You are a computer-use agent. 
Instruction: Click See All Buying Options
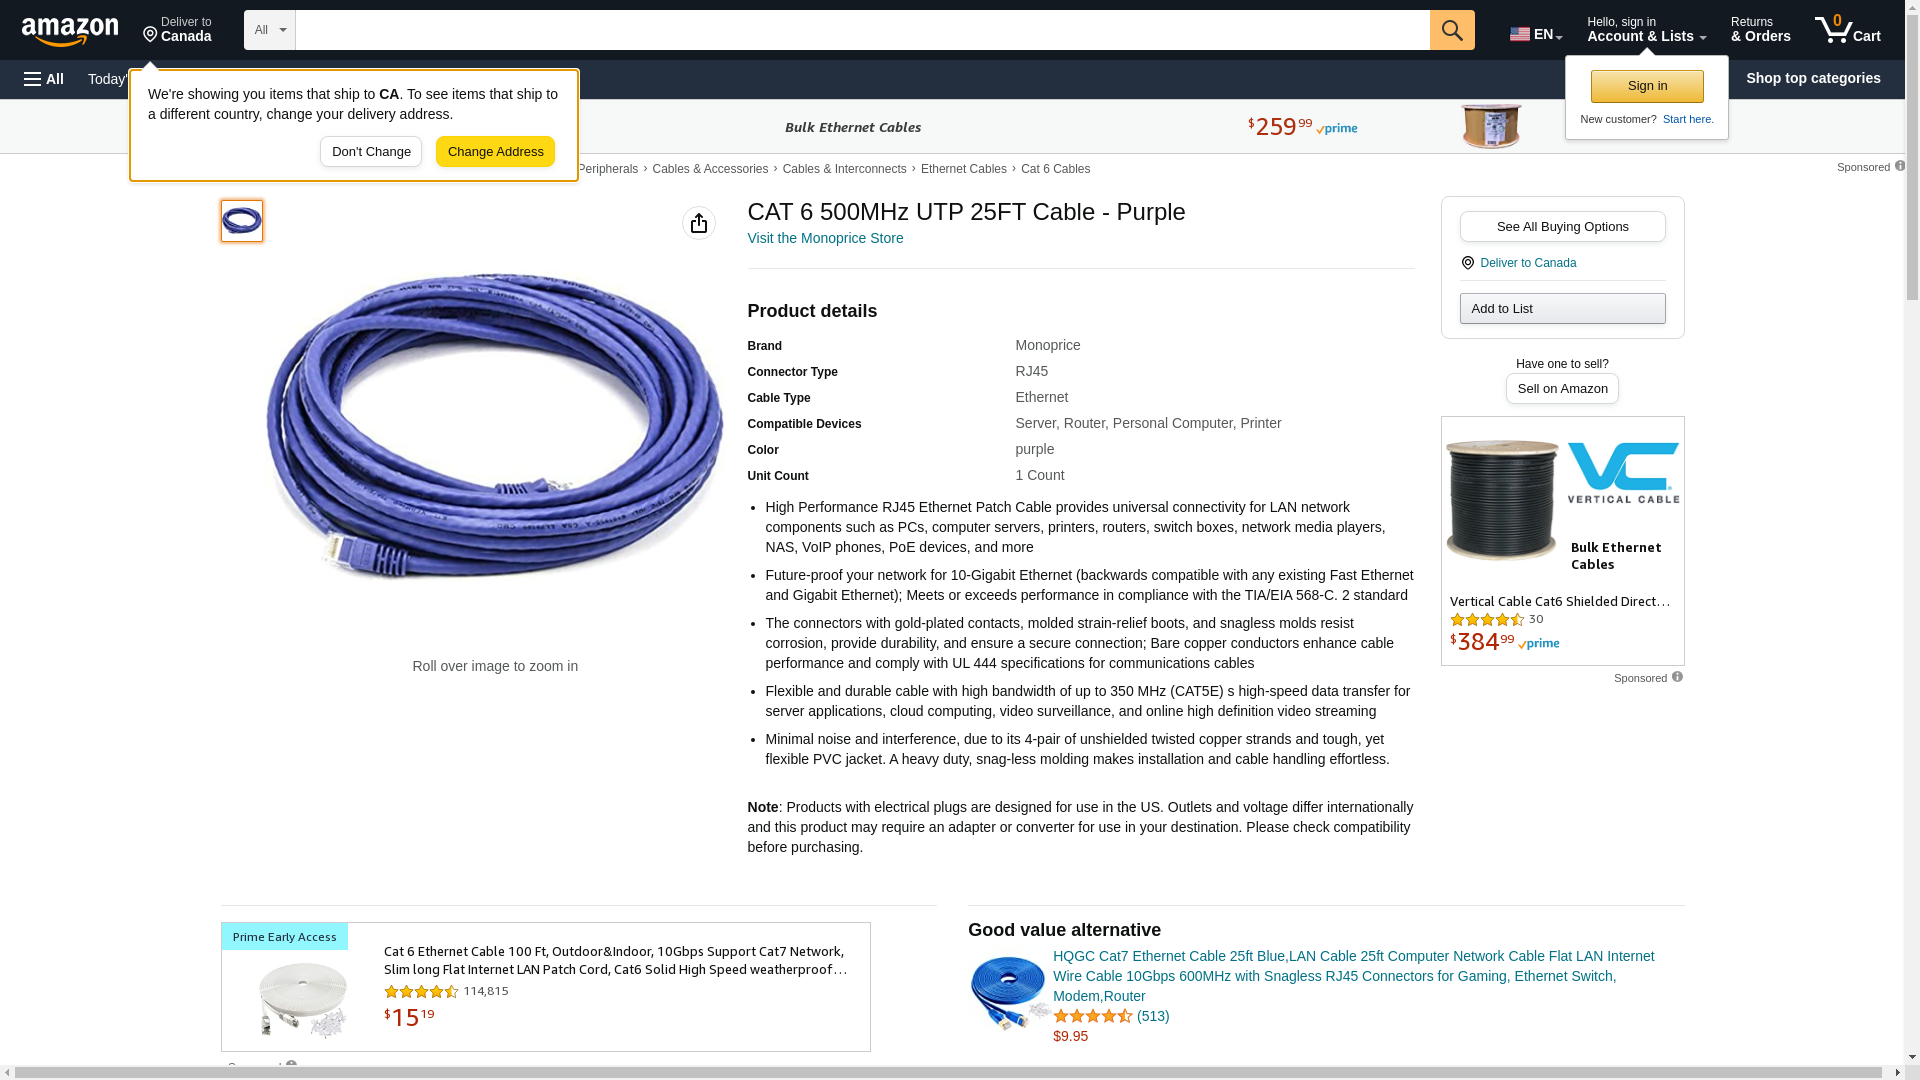(1562, 226)
